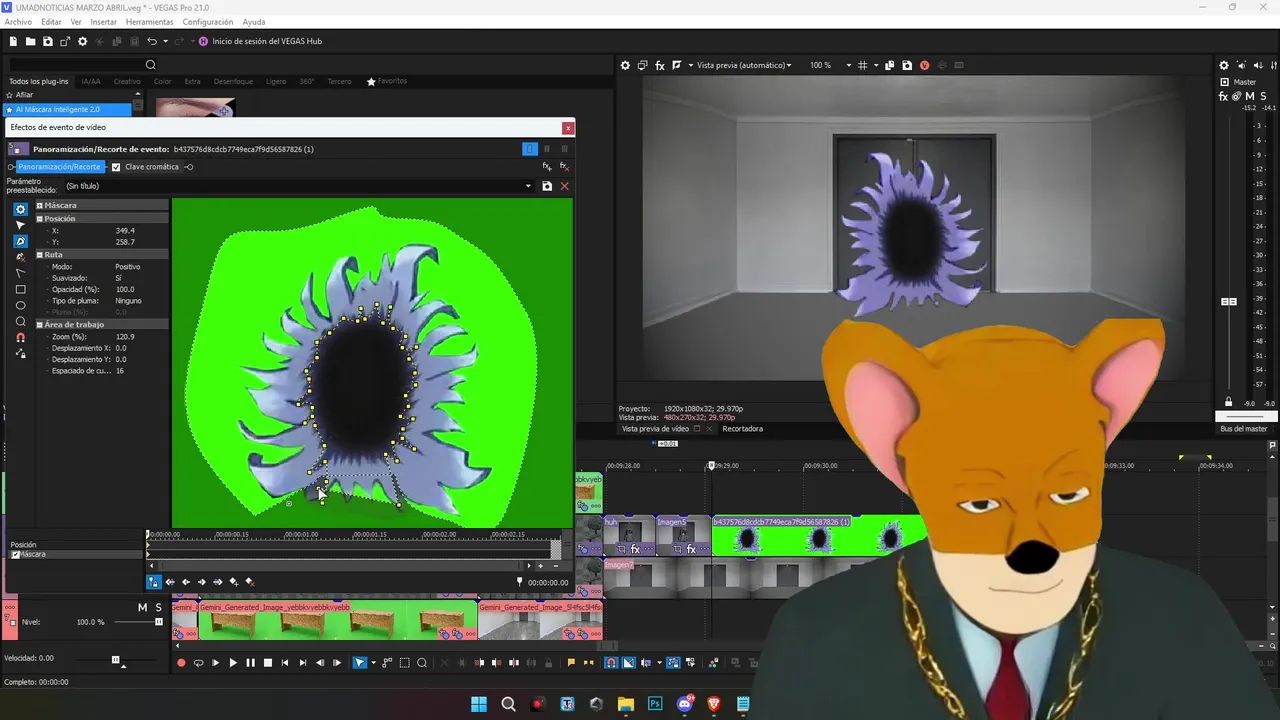Collapse the Posición property group
This screenshot has height=720, width=1280.
coord(40,218)
